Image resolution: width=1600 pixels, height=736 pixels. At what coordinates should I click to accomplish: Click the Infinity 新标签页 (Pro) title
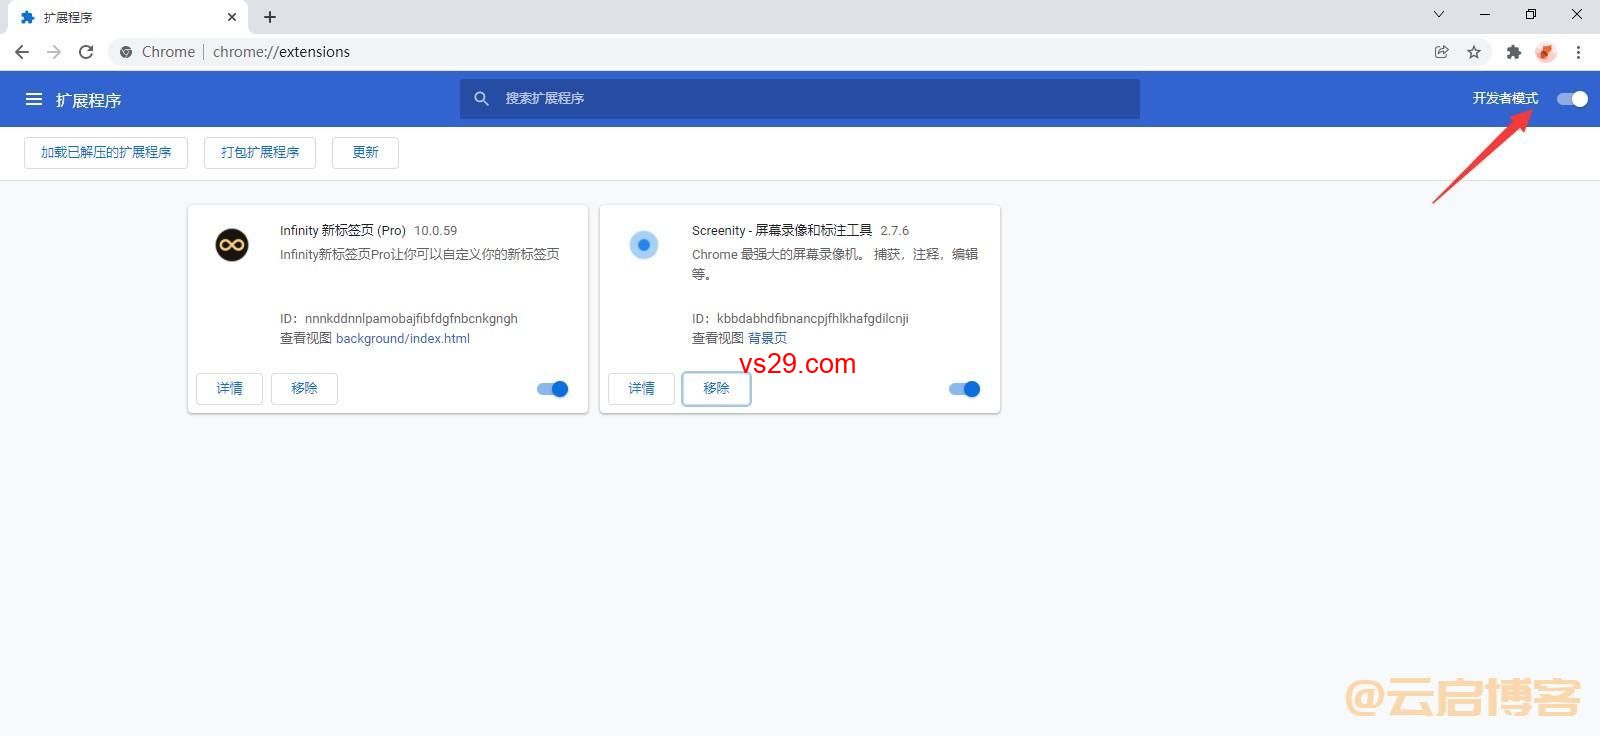click(x=343, y=230)
